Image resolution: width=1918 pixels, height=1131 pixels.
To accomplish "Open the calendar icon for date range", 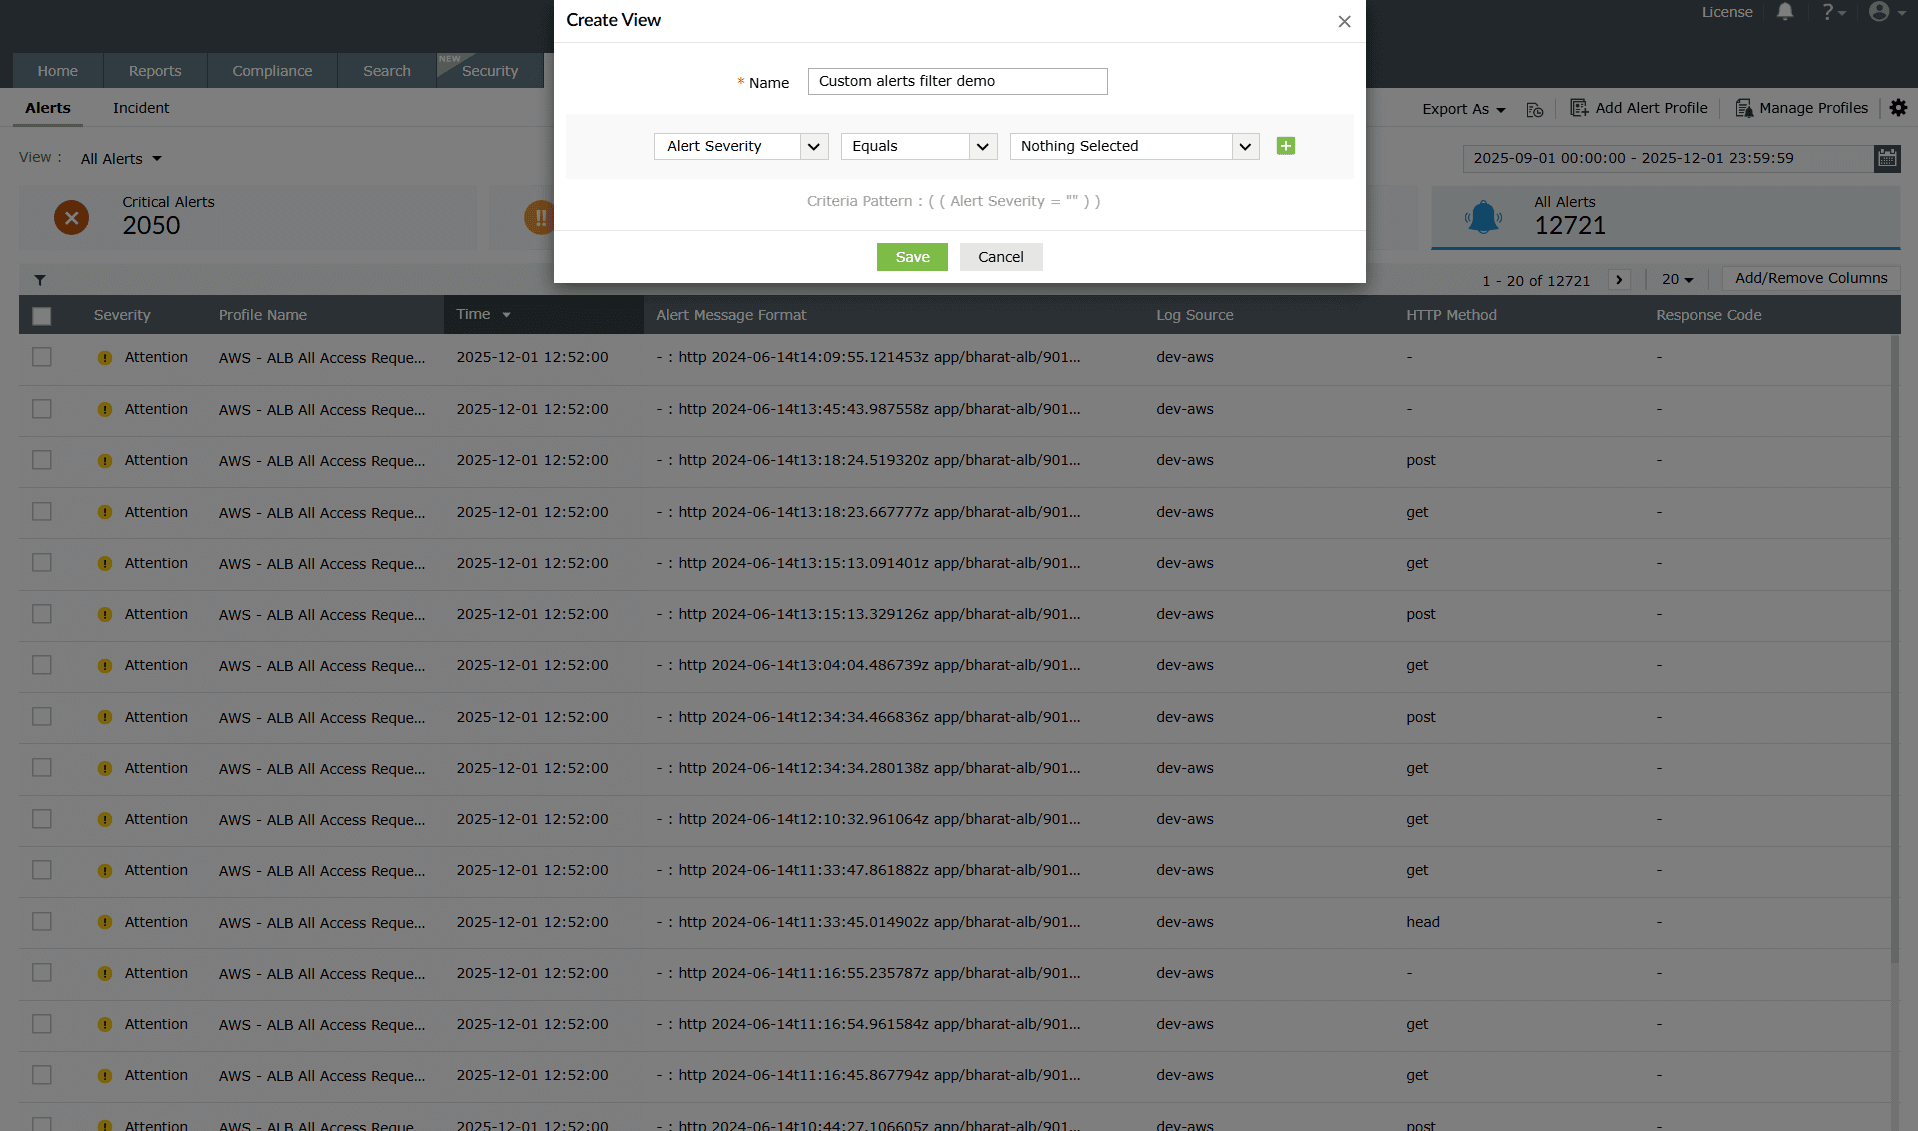I will tap(1887, 158).
